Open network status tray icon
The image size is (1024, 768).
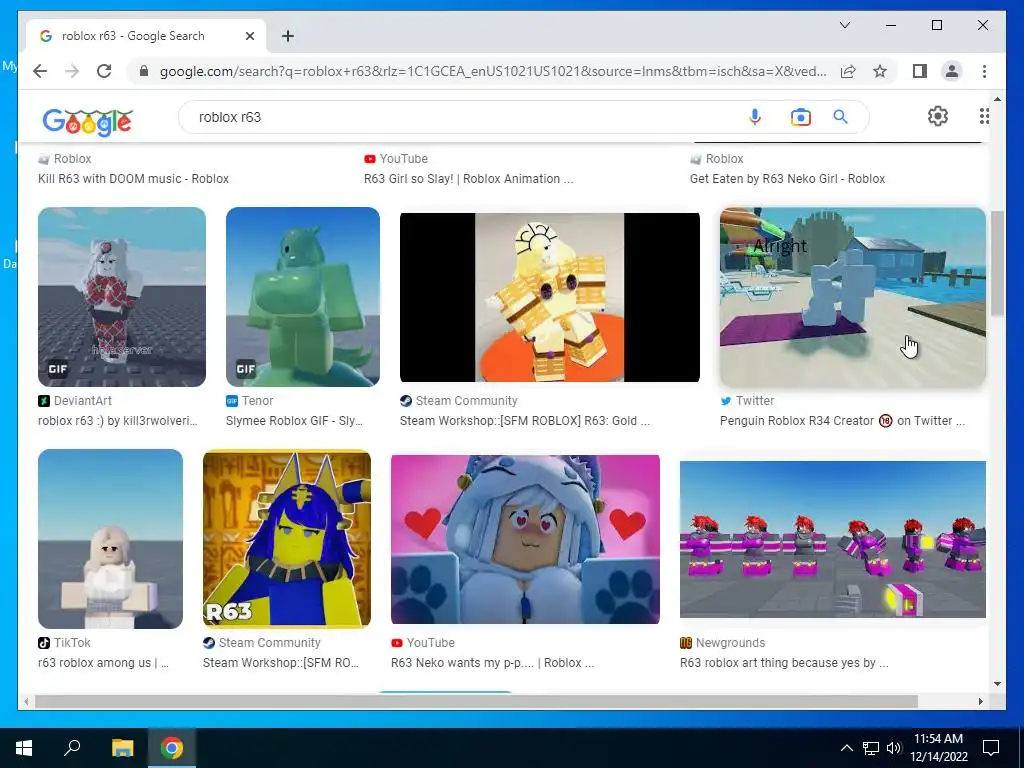(871, 748)
